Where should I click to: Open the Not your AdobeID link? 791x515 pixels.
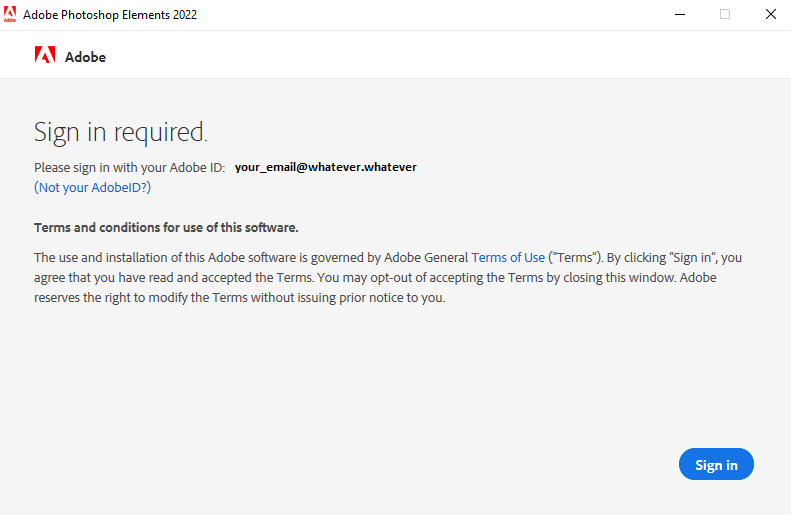[x=92, y=187]
